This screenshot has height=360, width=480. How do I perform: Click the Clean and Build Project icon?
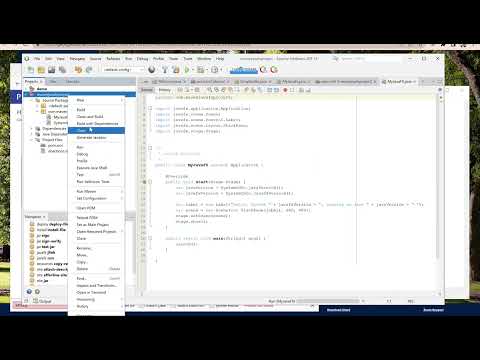pos(176,70)
